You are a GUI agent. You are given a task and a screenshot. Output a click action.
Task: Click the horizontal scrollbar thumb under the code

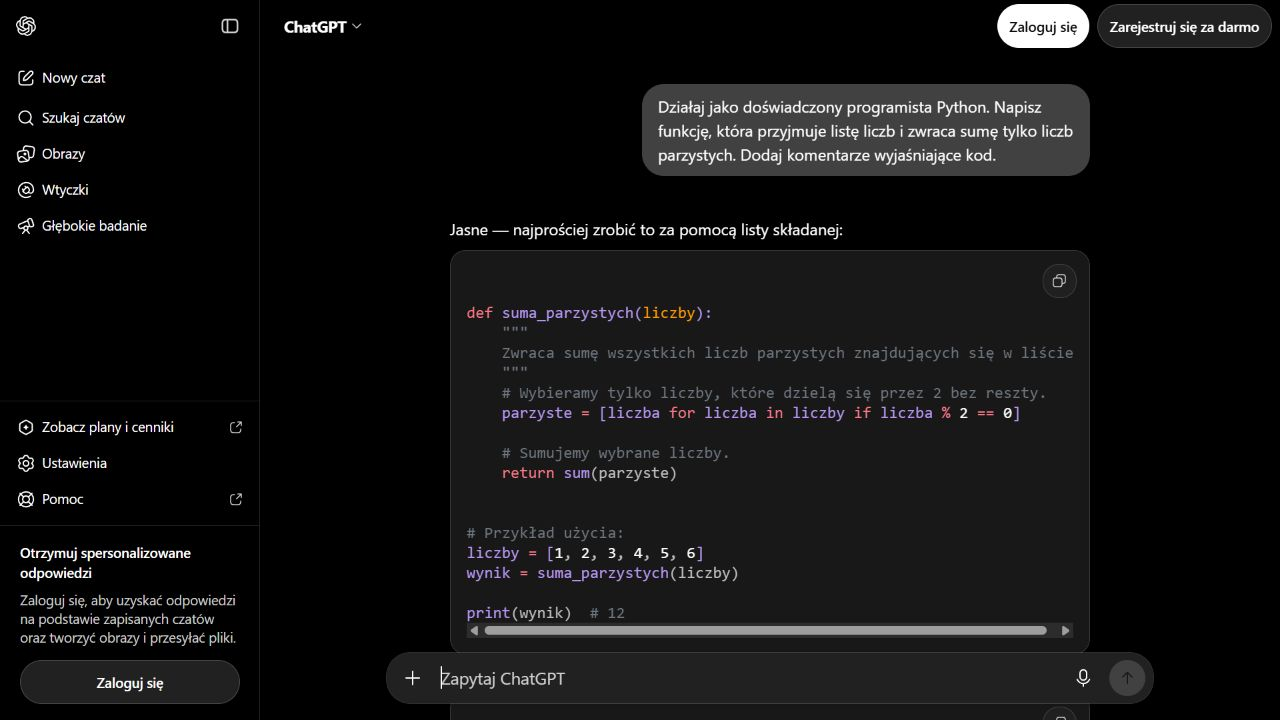(765, 630)
